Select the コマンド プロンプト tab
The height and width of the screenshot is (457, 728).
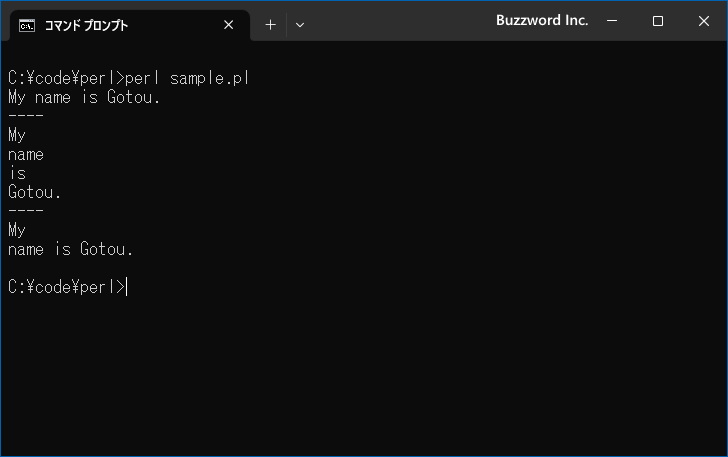point(86,25)
